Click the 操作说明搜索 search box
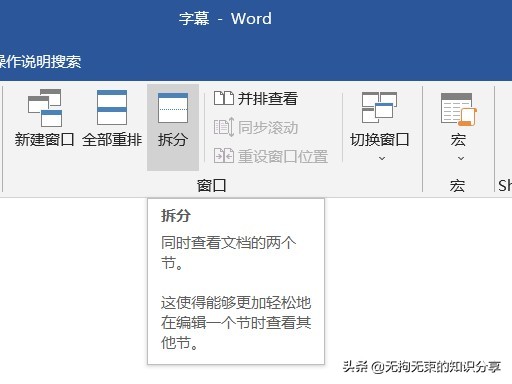The image size is (512, 384). click(40, 62)
